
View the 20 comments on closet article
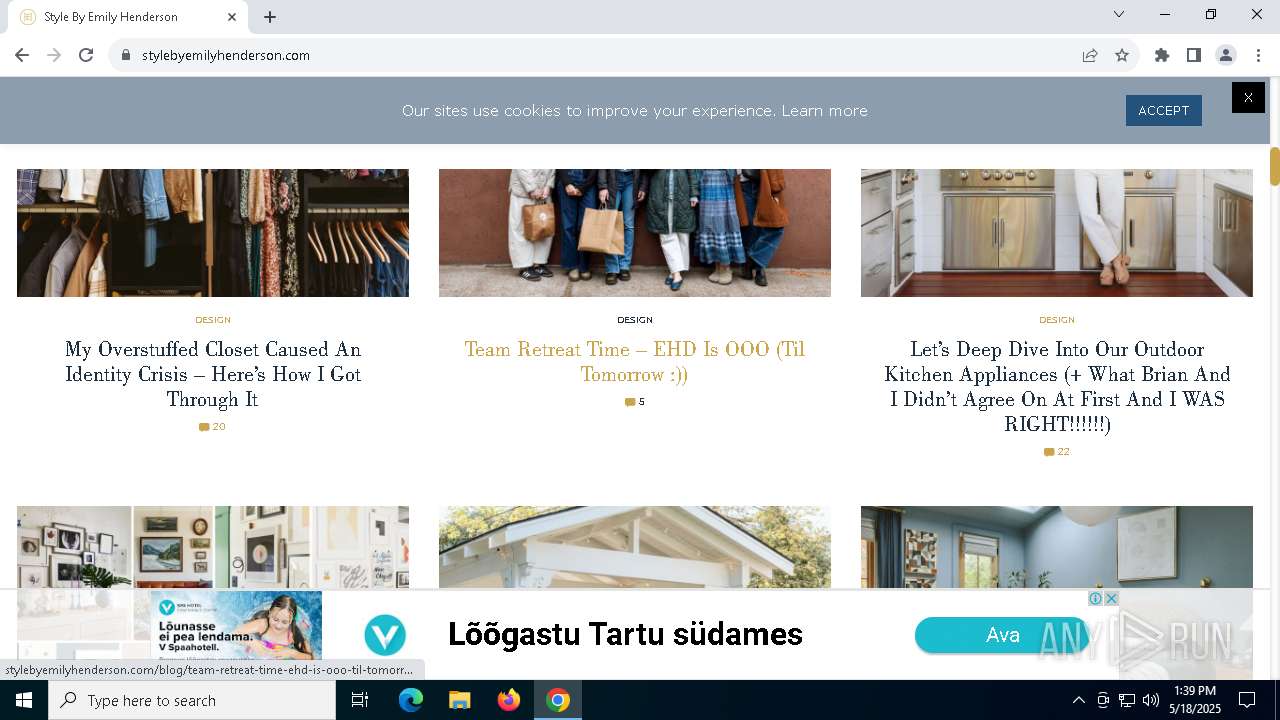click(x=213, y=427)
